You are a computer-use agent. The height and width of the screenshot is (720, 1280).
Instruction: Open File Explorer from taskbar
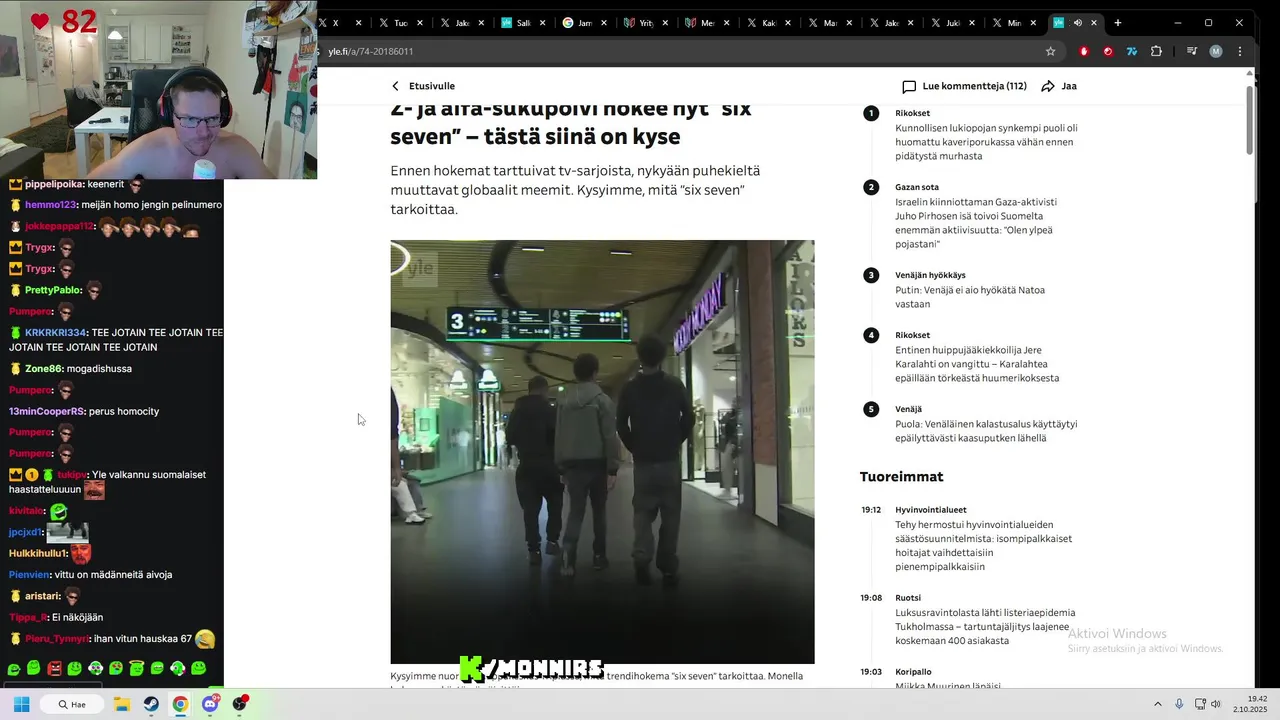pos(122,704)
